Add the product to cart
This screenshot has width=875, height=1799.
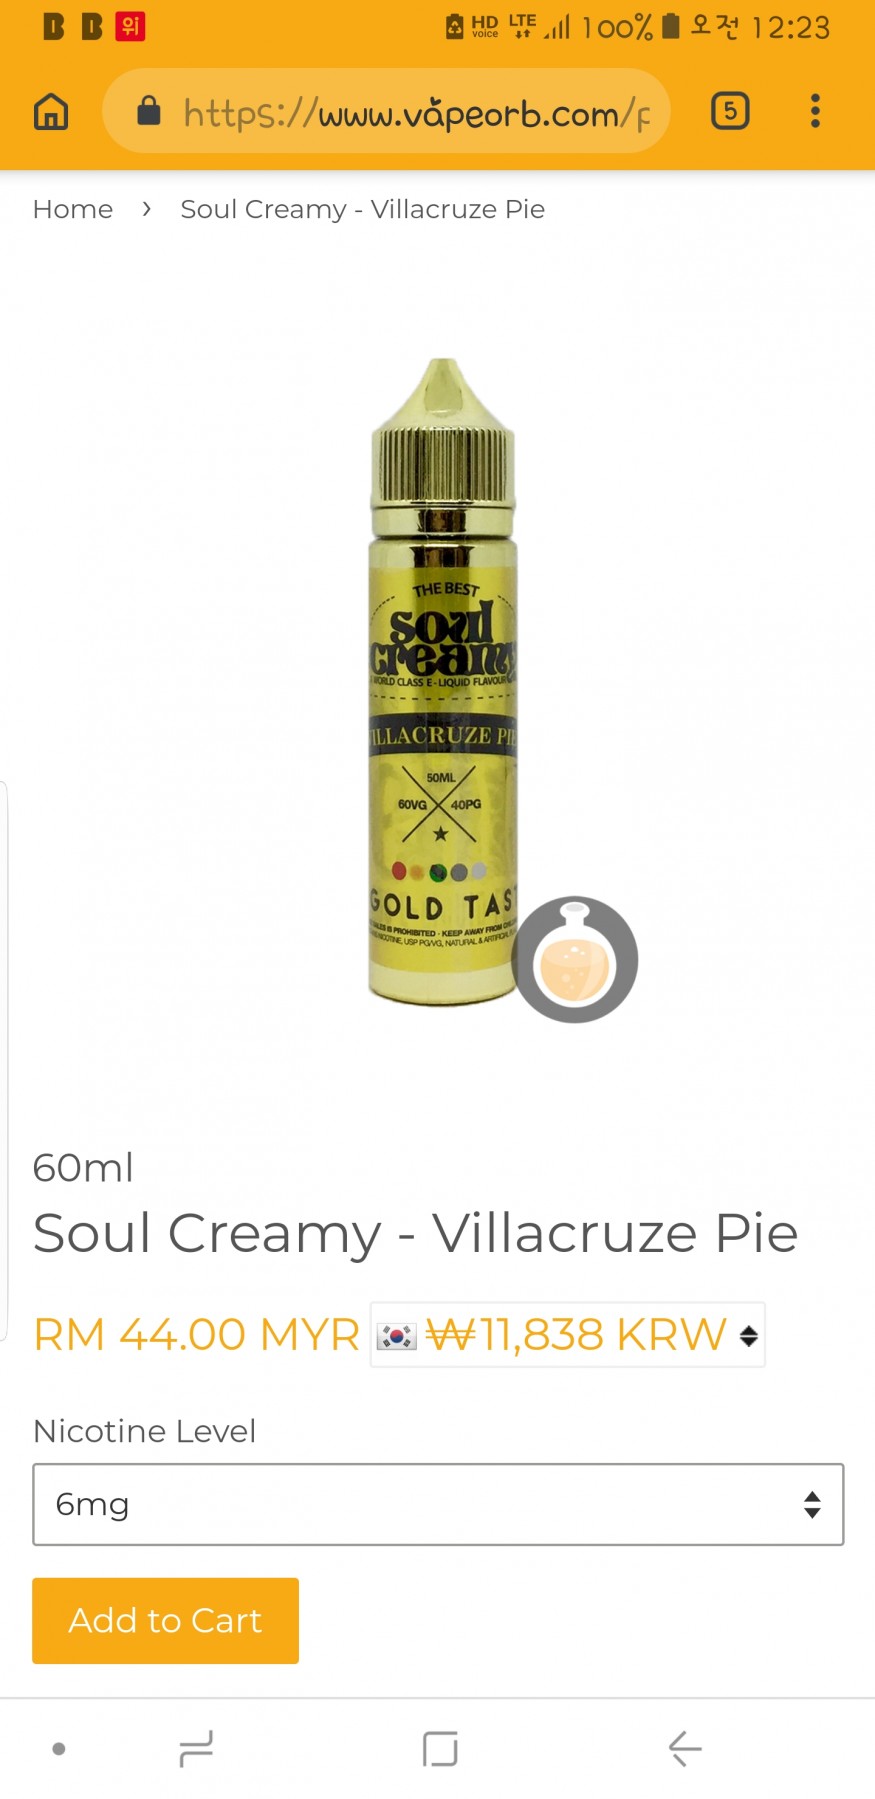tap(165, 1620)
